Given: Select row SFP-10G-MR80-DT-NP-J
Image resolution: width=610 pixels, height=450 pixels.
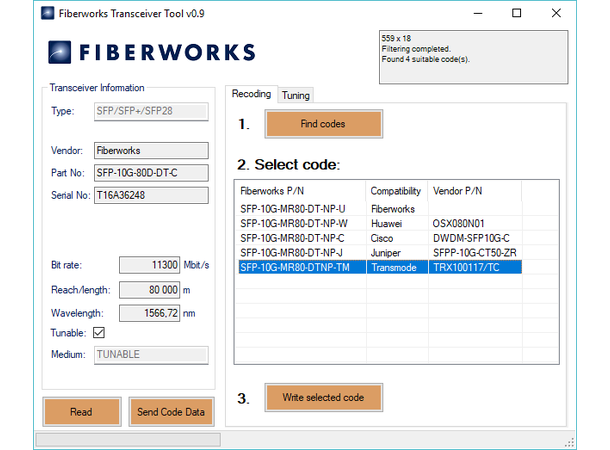Looking at the screenshot, I should coord(380,253).
